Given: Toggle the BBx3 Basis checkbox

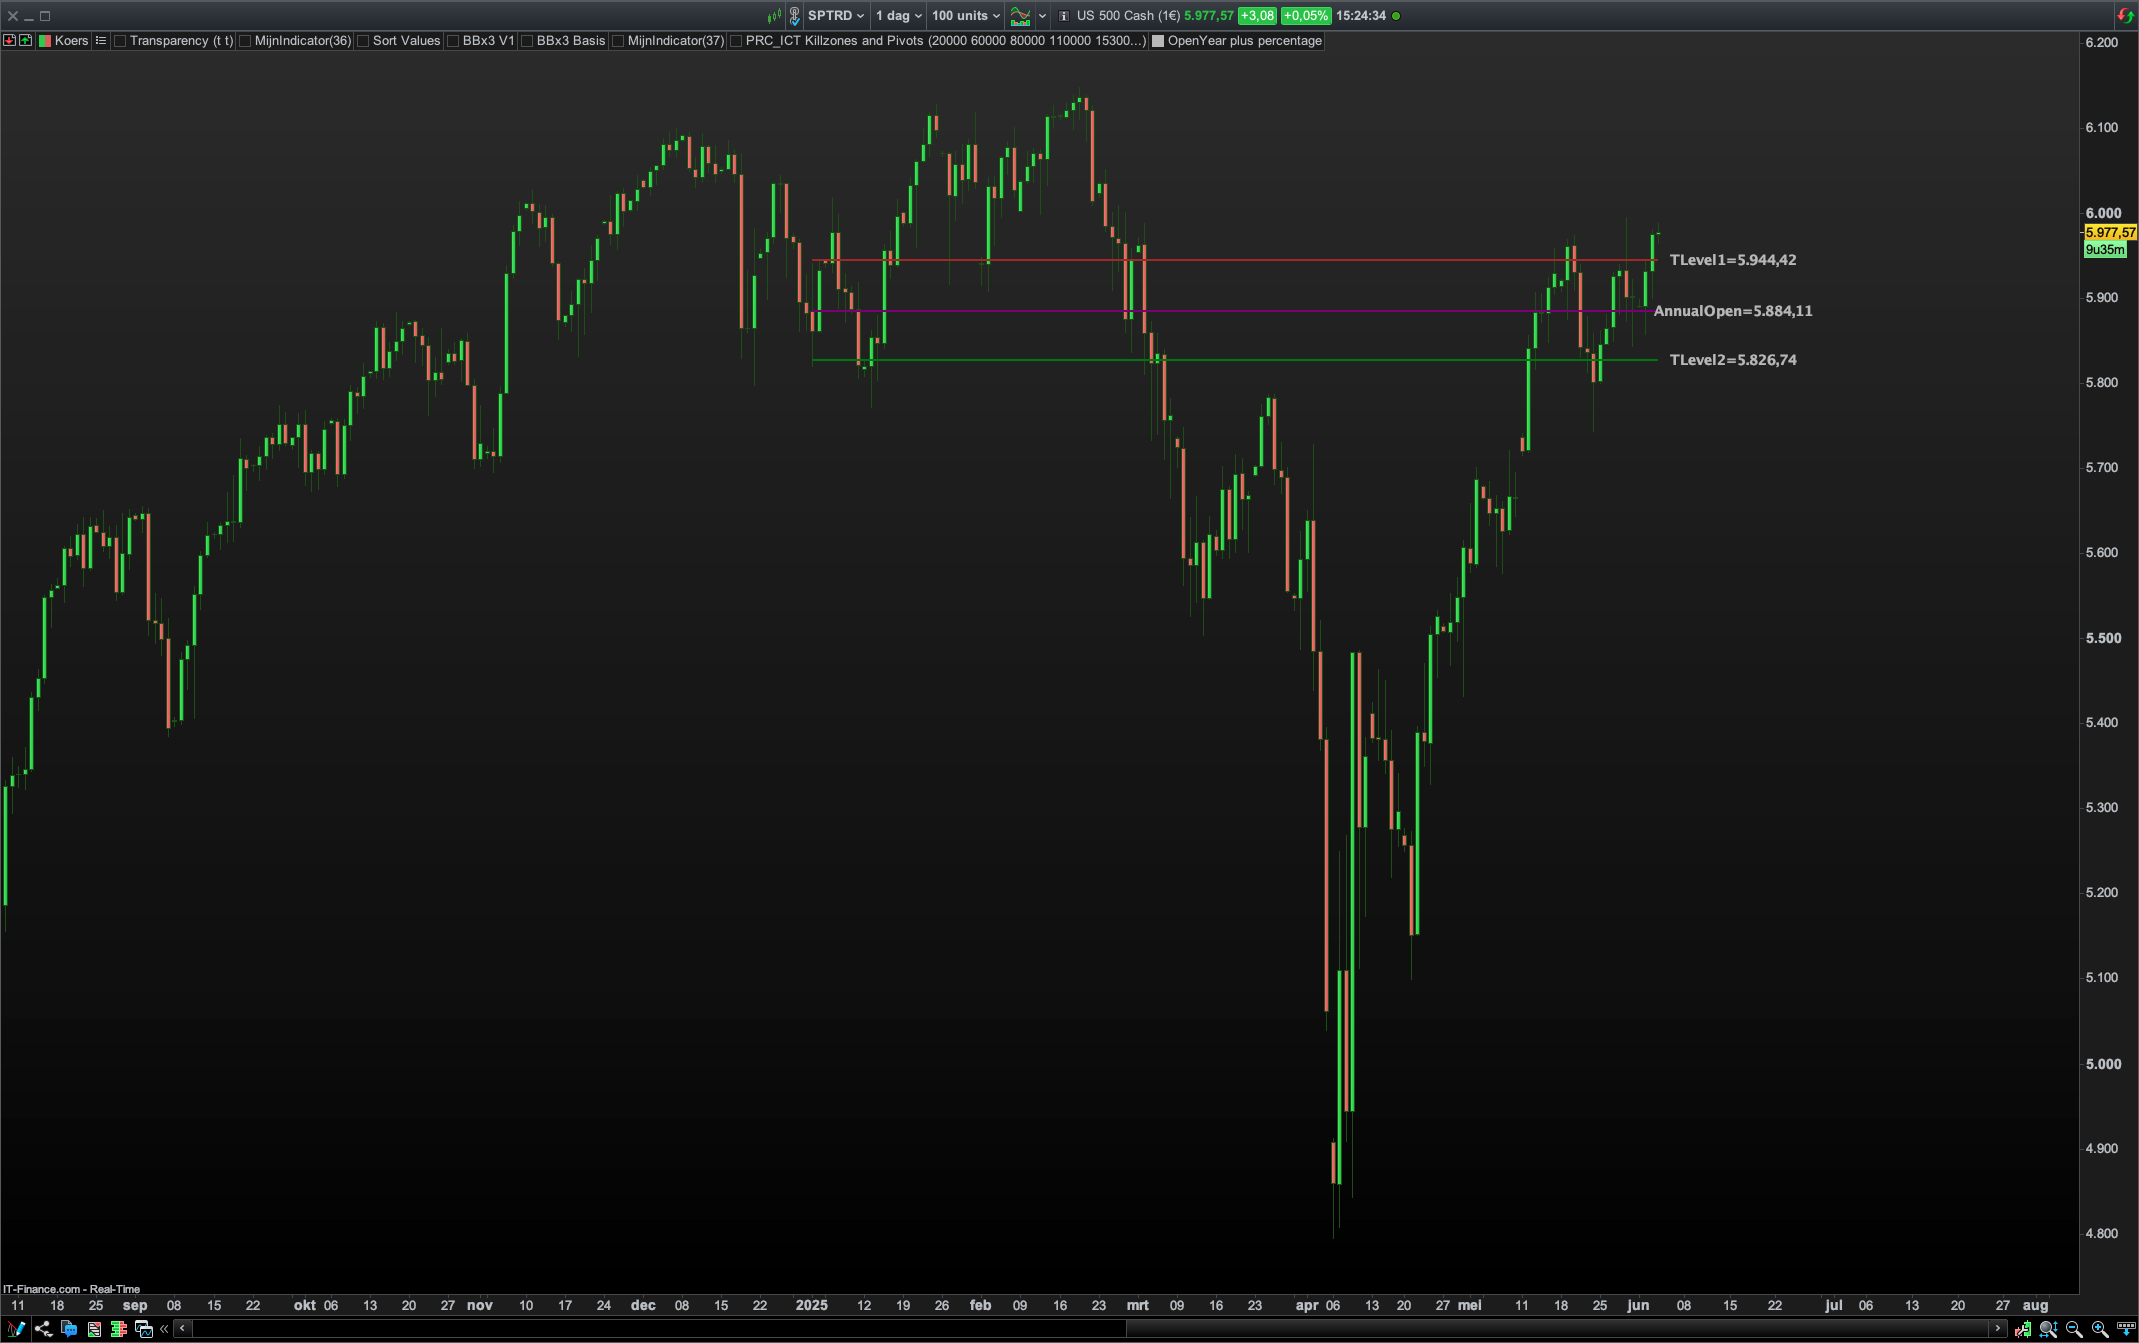Looking at the screenshot, I should (527, 41).
